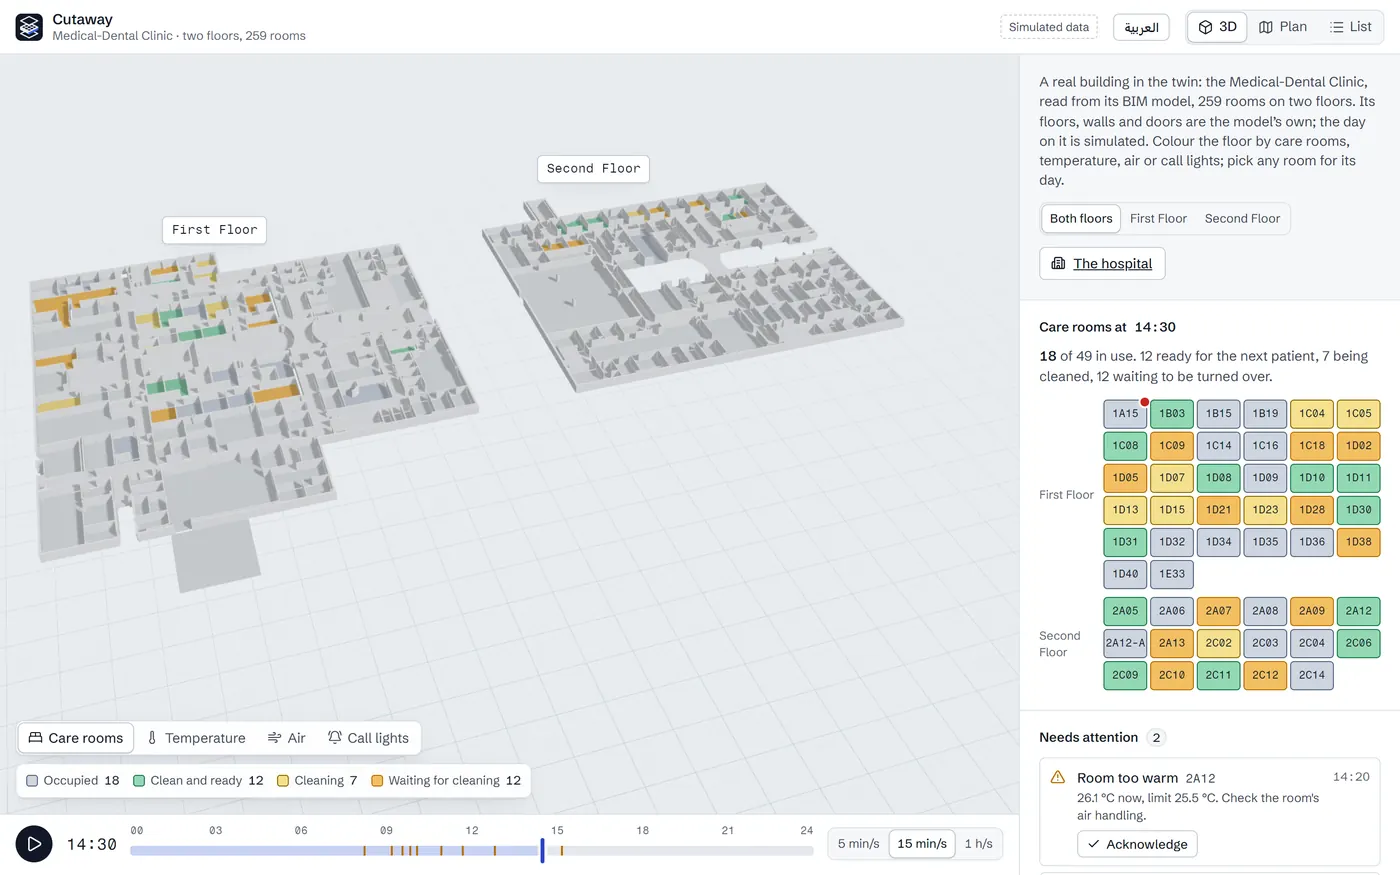The height and width of the screenshot is (875, 1400).
Task: Select room 2A13 tile
Action: pos(1172,643)
